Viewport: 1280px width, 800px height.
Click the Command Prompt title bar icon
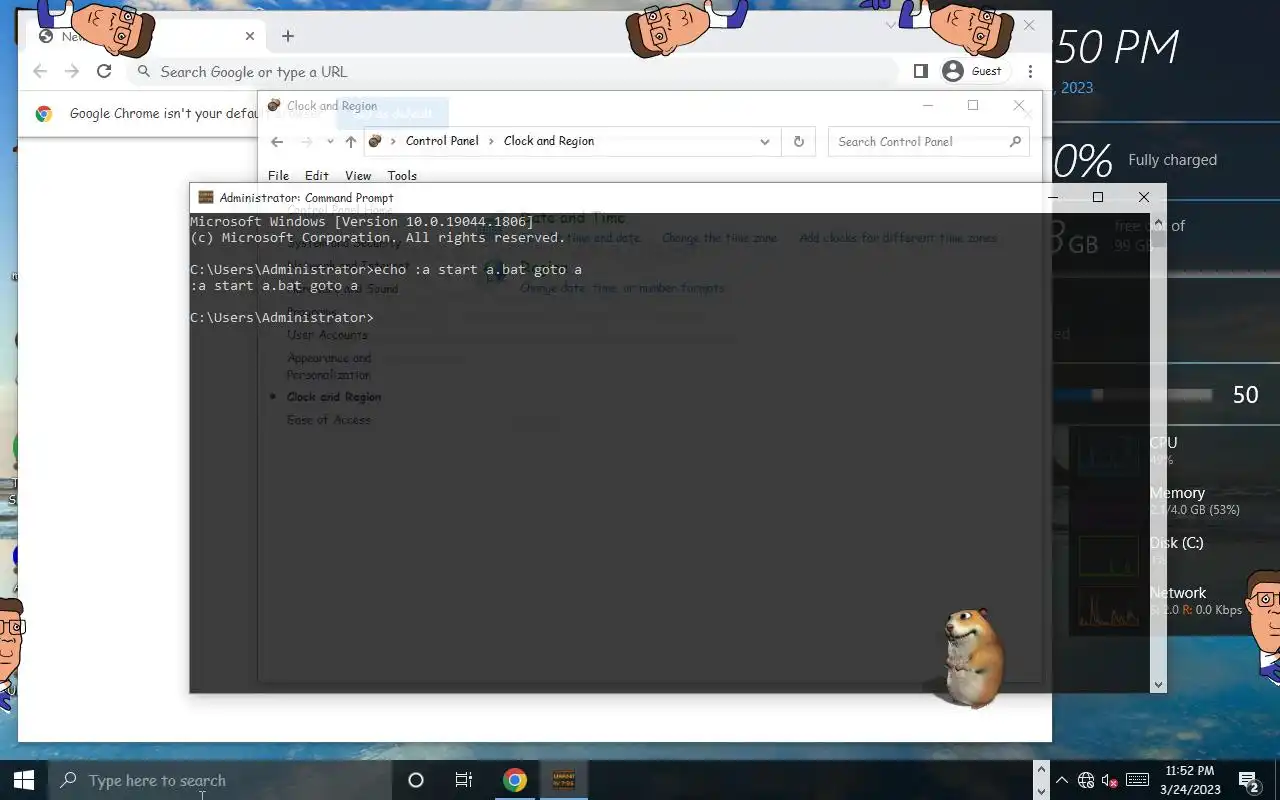(x=206, y=197)
